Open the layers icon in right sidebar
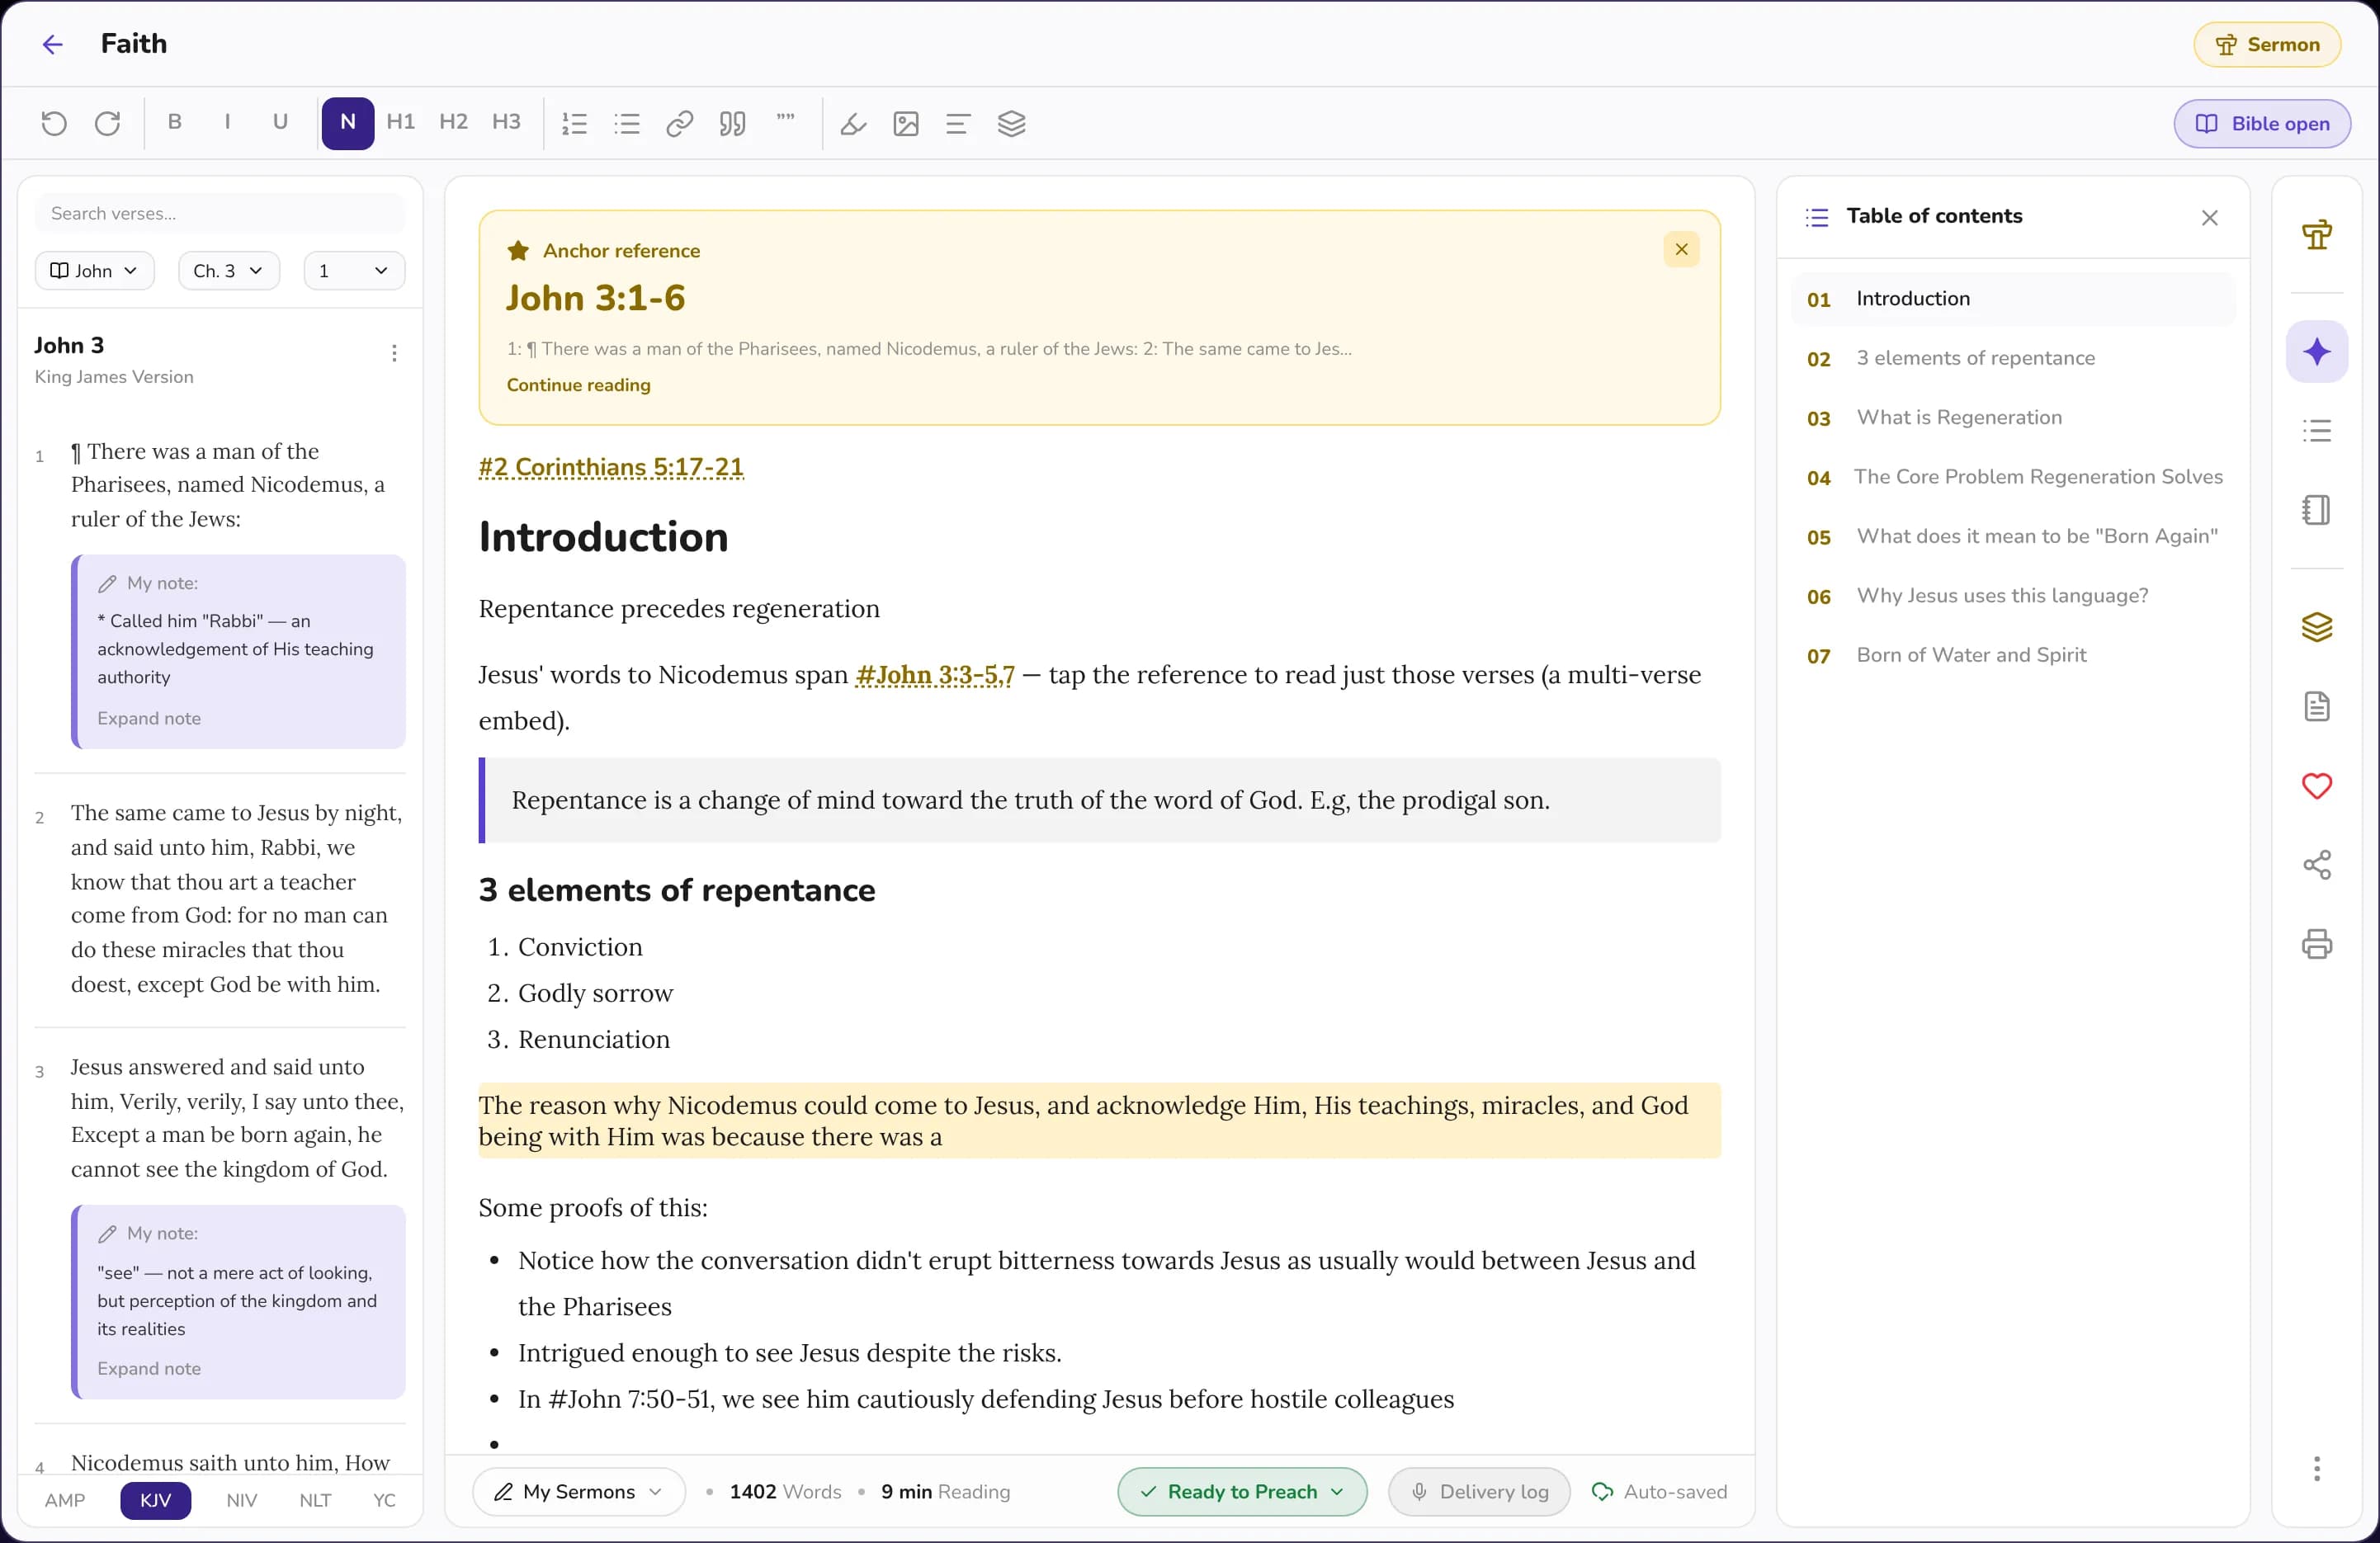Screen dimensions: 2380x1543 point(2316,628)
